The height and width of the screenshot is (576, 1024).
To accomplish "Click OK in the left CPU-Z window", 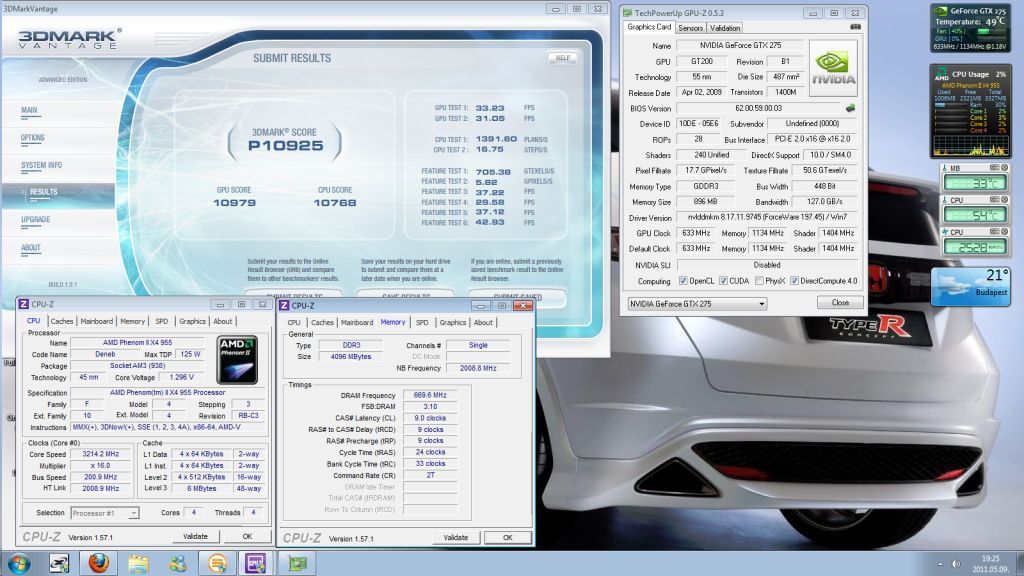I will point(247,536).
